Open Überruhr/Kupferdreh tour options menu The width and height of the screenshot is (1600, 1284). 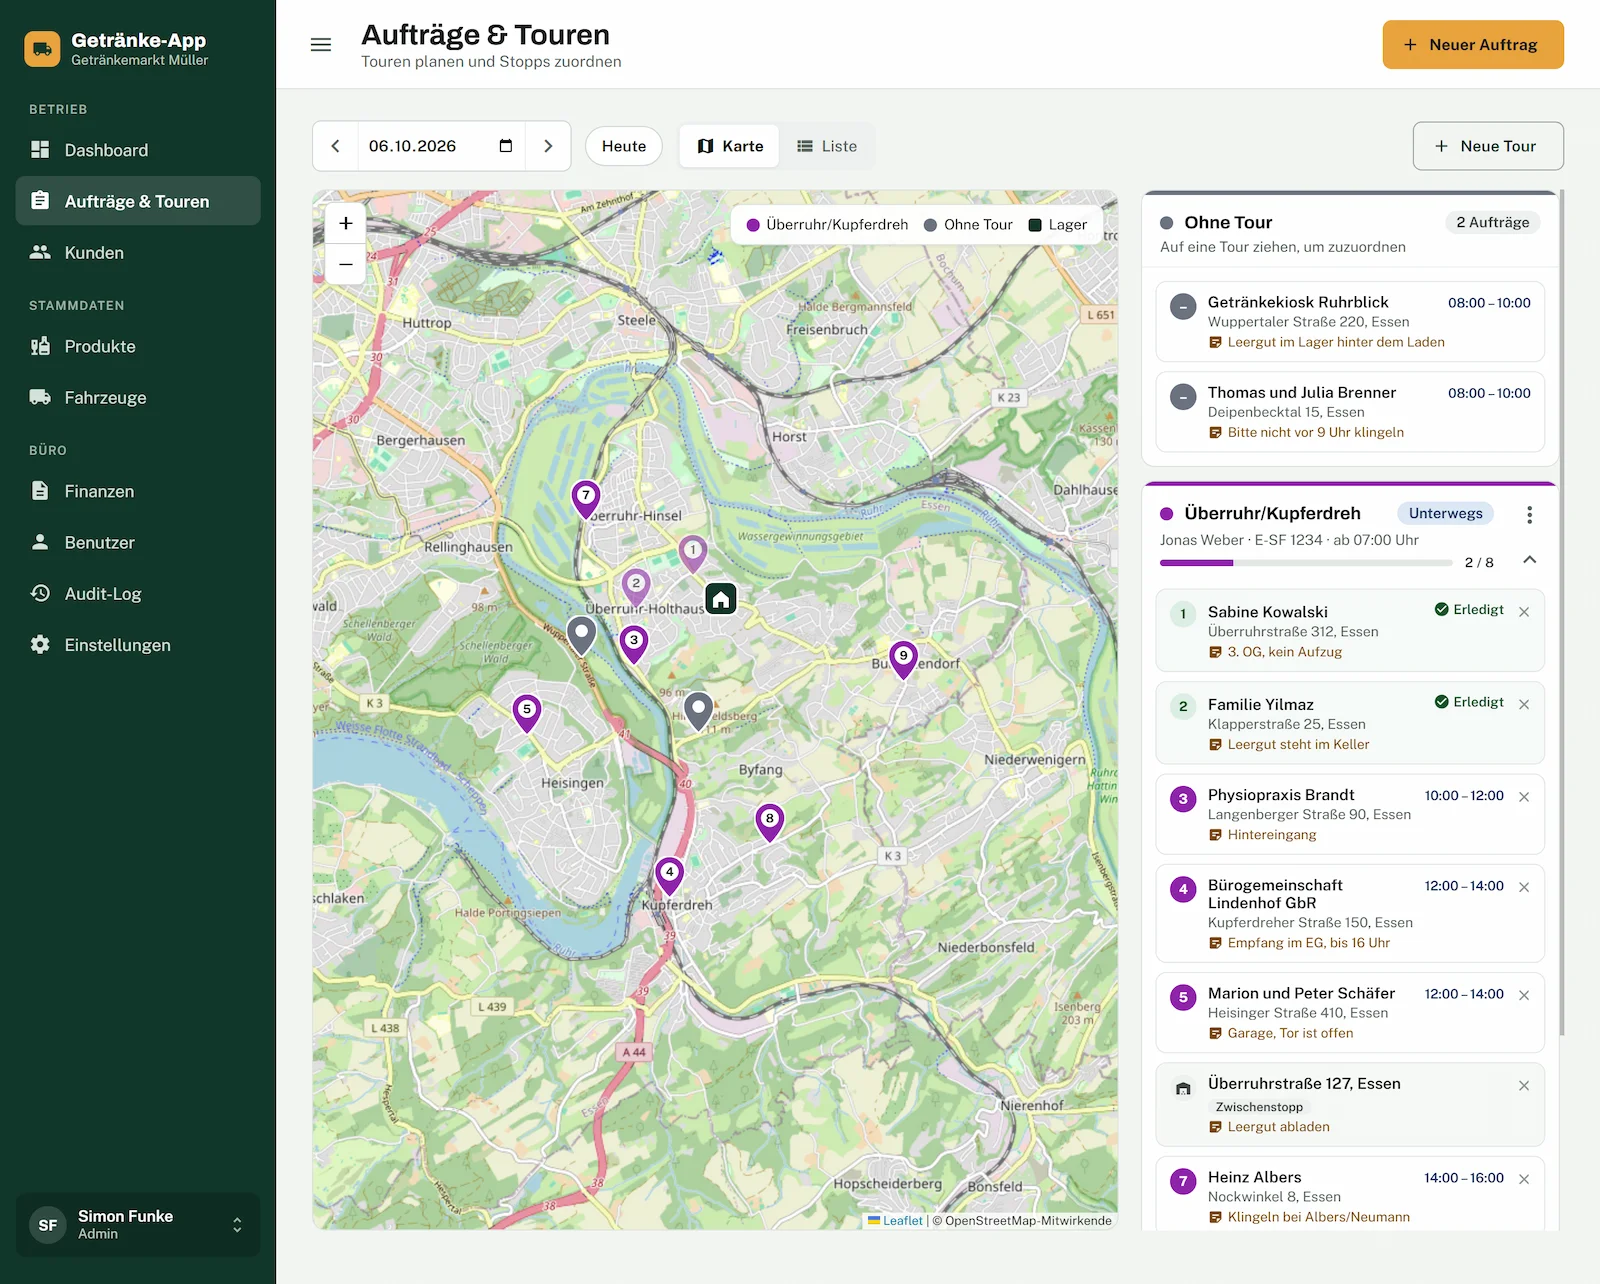pyautogui.click(x=1529, y=514)
